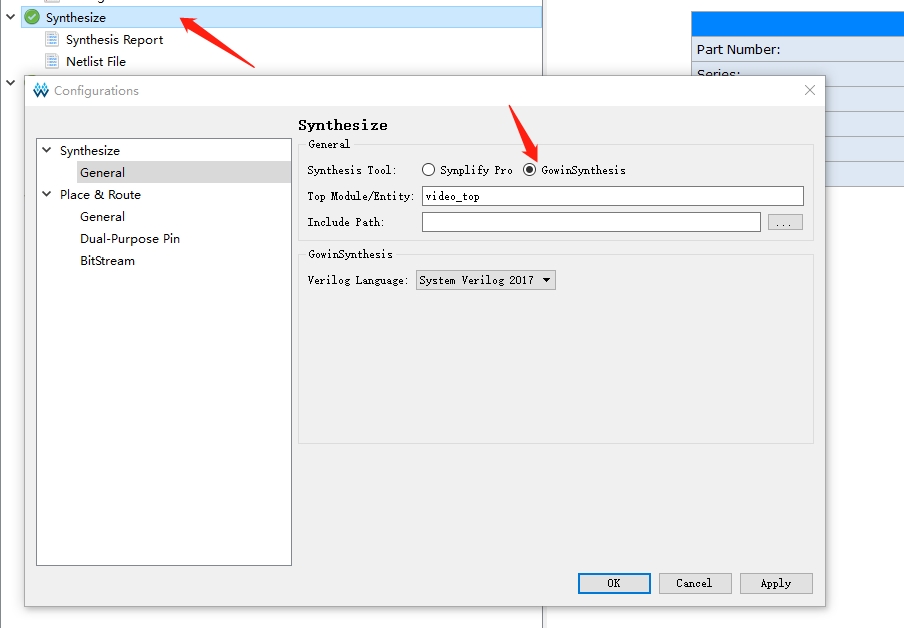
Task: Click the Top Module/Entity input field
Action: [612, 196]
